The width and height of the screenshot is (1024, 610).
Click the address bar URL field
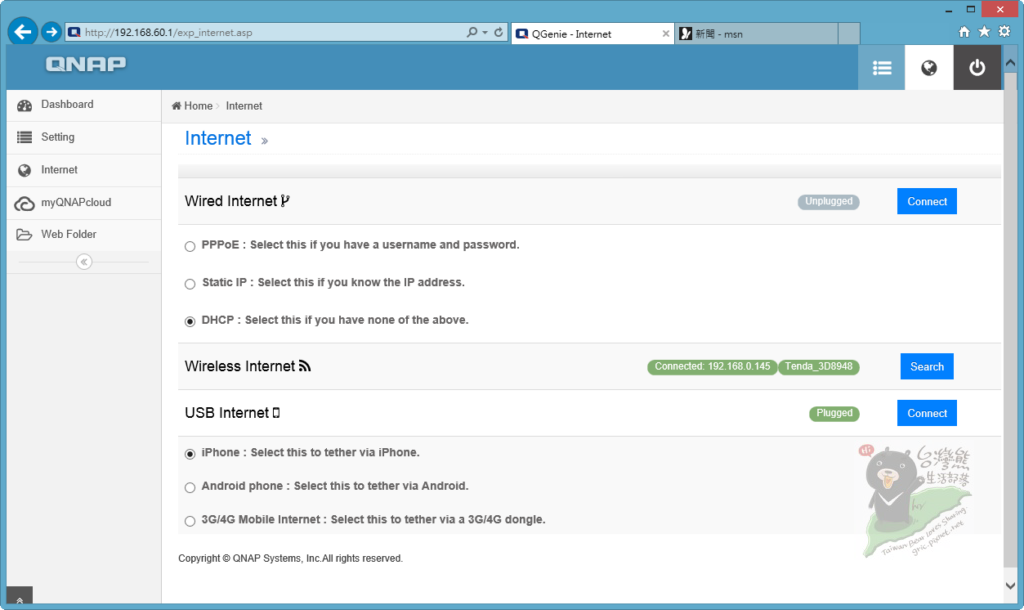point(264,32)
